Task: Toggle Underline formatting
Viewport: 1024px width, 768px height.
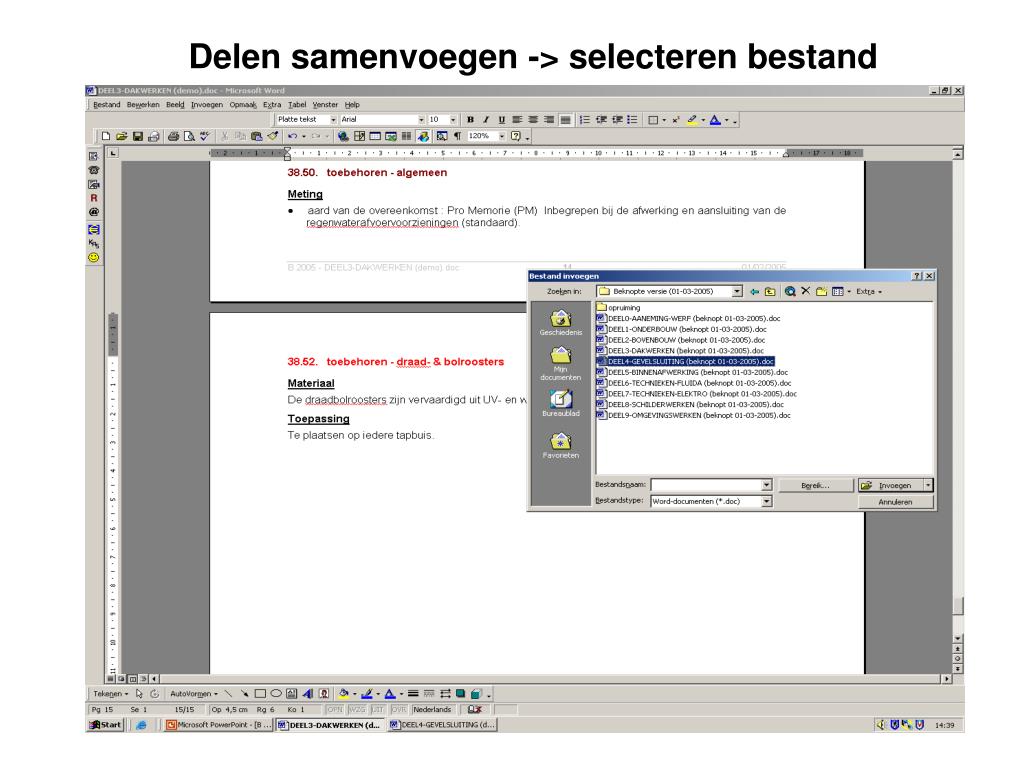Action: coord(502,120)
